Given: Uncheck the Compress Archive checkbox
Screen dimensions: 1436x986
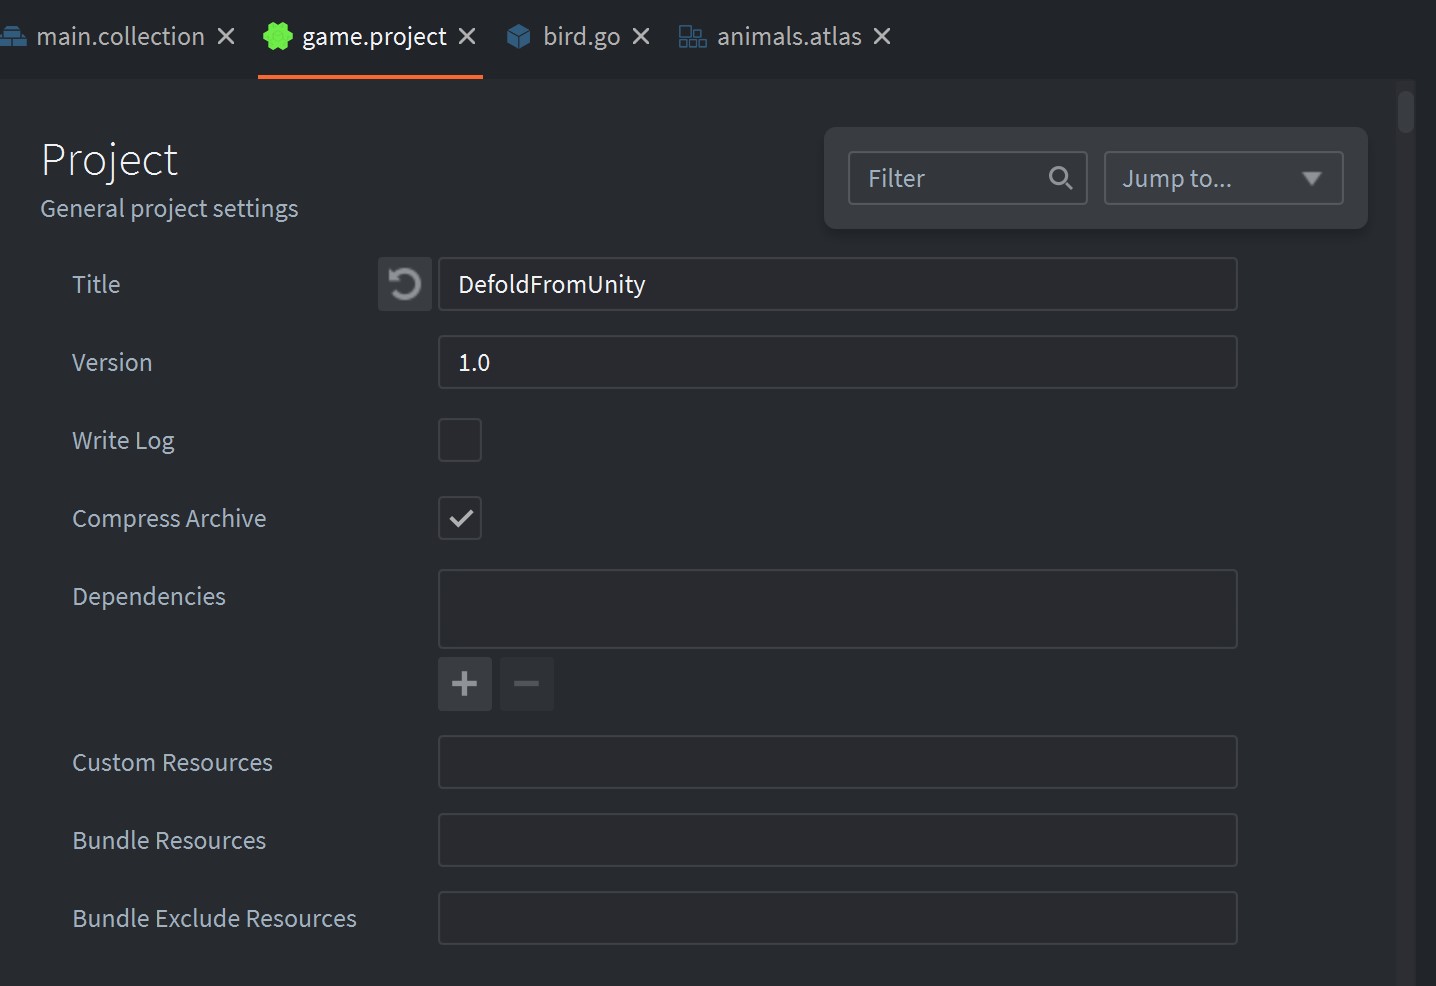Looking at the screenshot, I should tap(460, 518).
